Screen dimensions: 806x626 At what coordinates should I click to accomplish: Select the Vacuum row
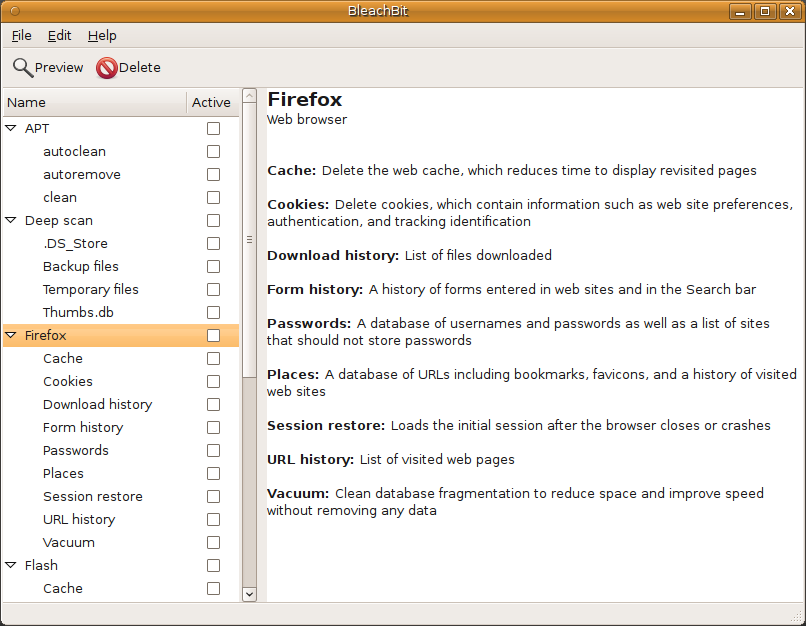click(x=121, y=542)
